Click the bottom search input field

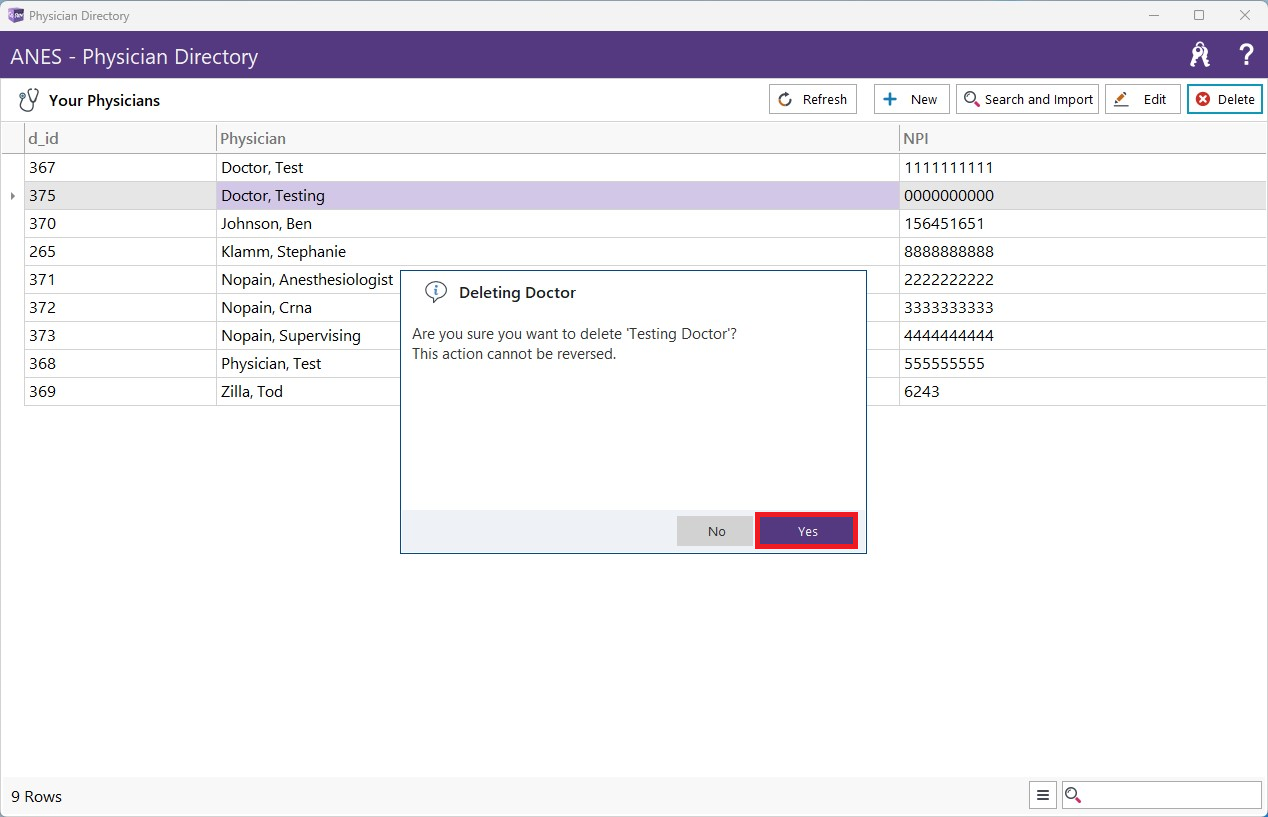1162,795
